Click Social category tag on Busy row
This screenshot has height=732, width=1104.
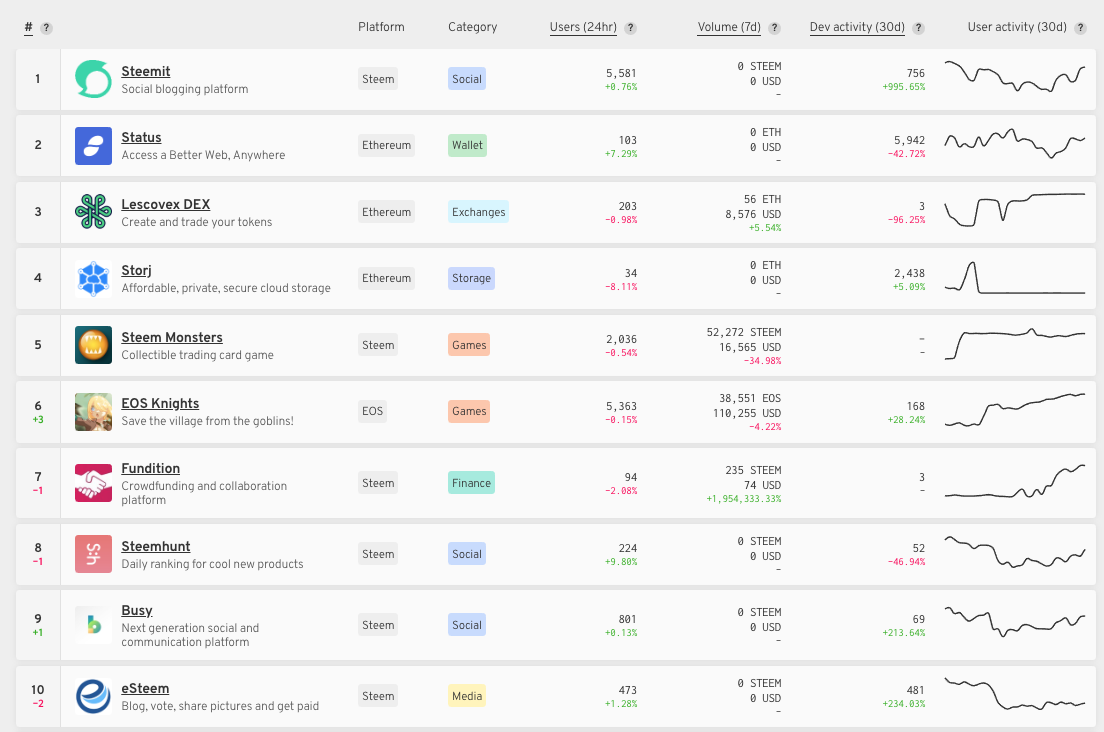coord(467,625)
